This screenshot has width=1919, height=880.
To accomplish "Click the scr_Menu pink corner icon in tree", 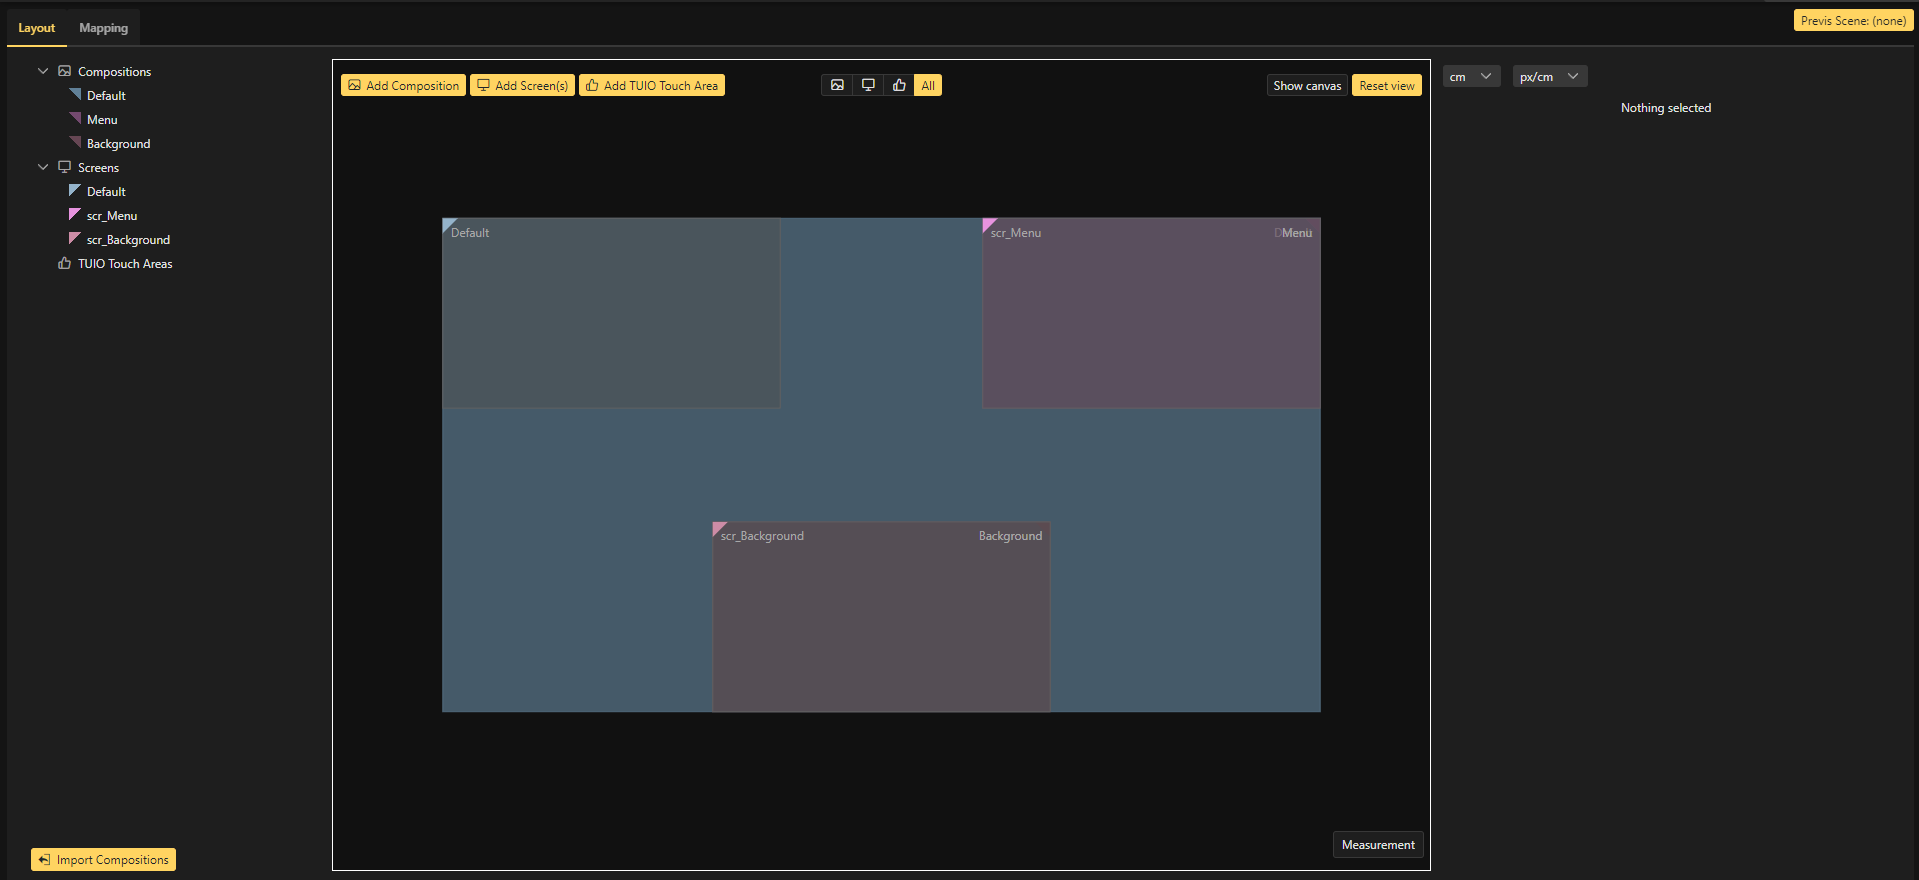I will coord(74,215).
